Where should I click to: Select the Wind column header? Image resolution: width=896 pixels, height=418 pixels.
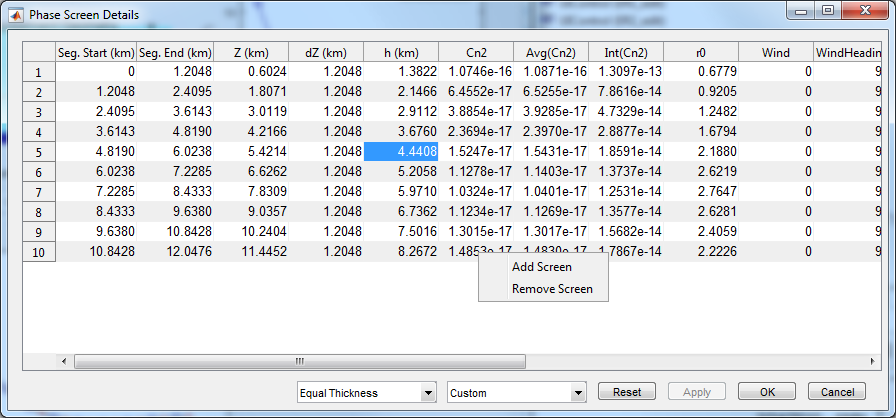point(776,53)
